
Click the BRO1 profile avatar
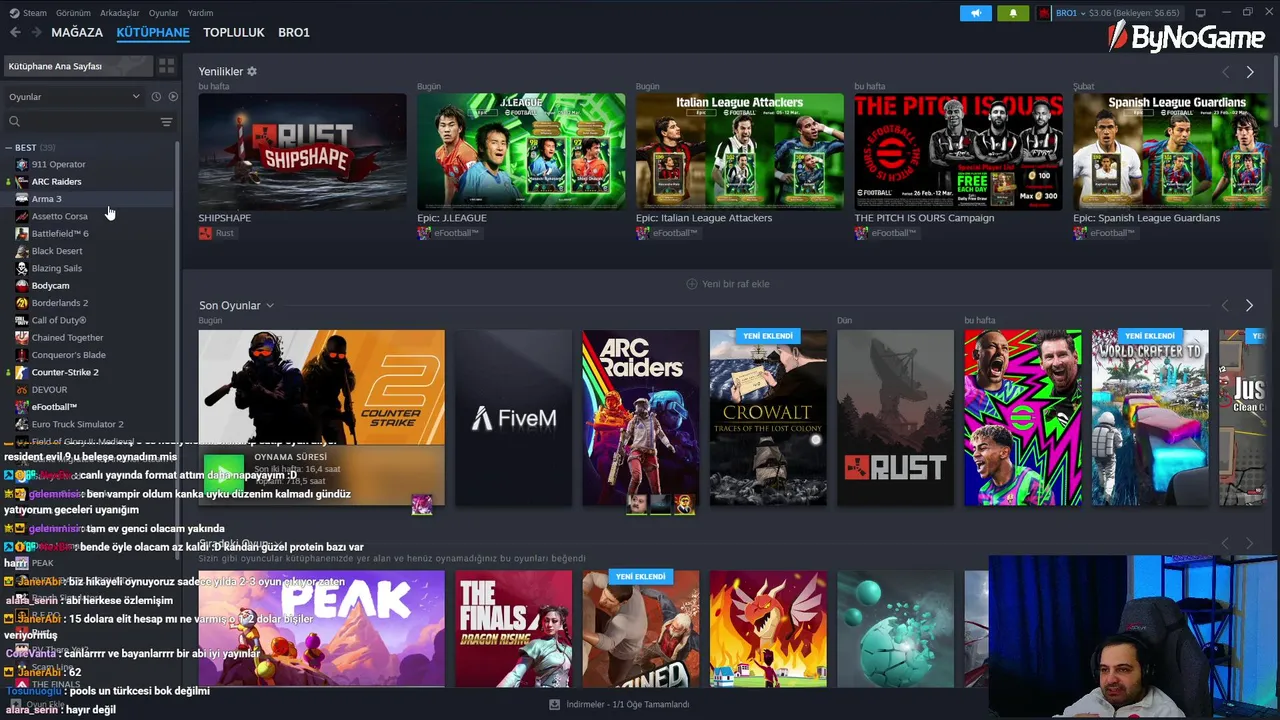(x=1044, y=13)
